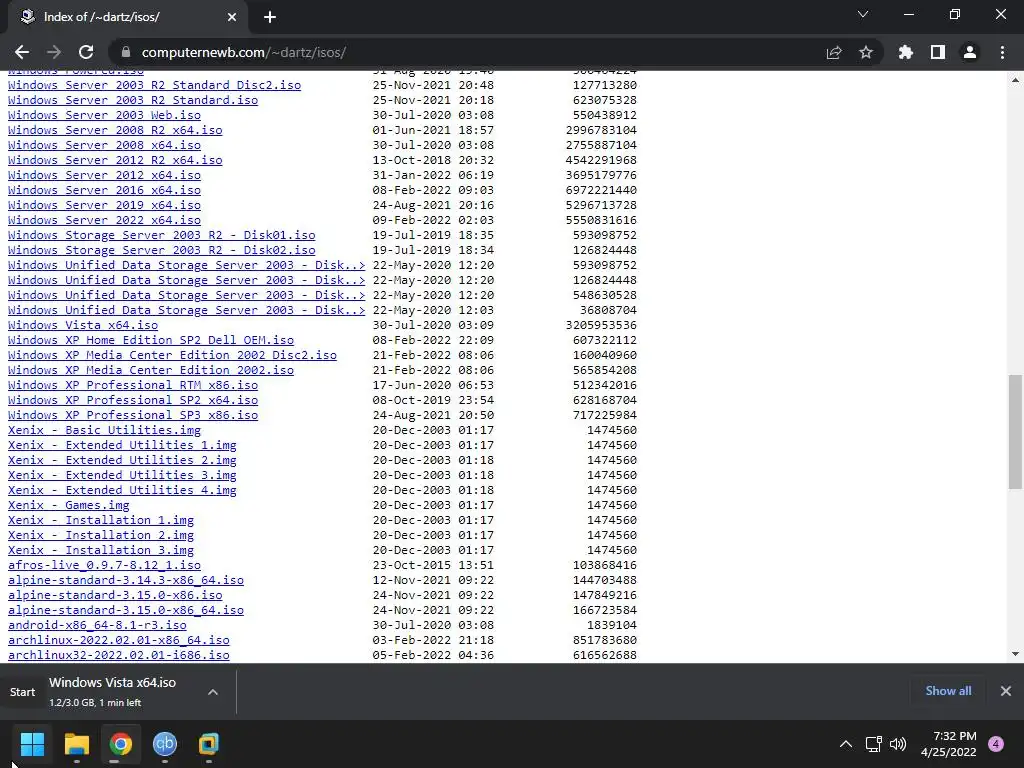Open Windows Server 2019 x64.iso link

tap(104, 205)
